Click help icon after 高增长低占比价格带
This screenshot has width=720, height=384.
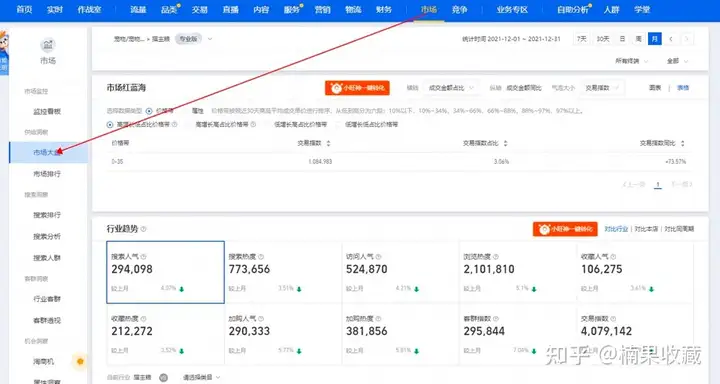174,124
